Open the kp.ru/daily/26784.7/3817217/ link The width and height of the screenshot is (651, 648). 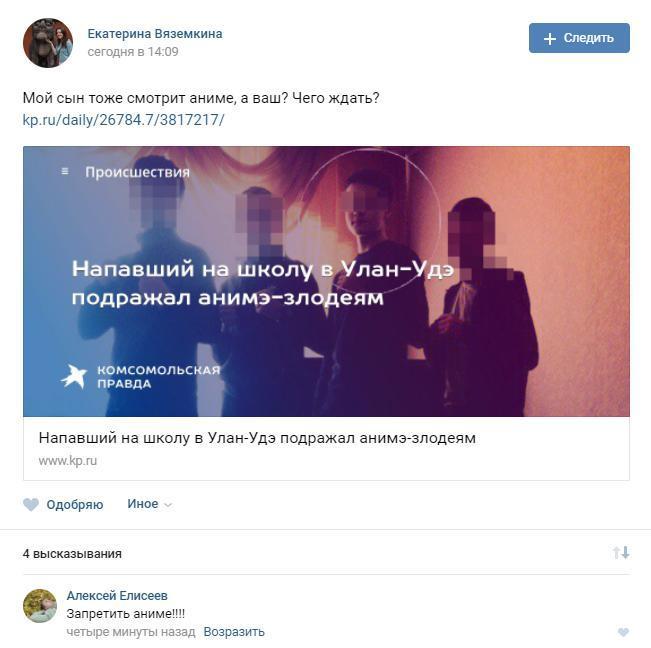(x=123, y=120)
